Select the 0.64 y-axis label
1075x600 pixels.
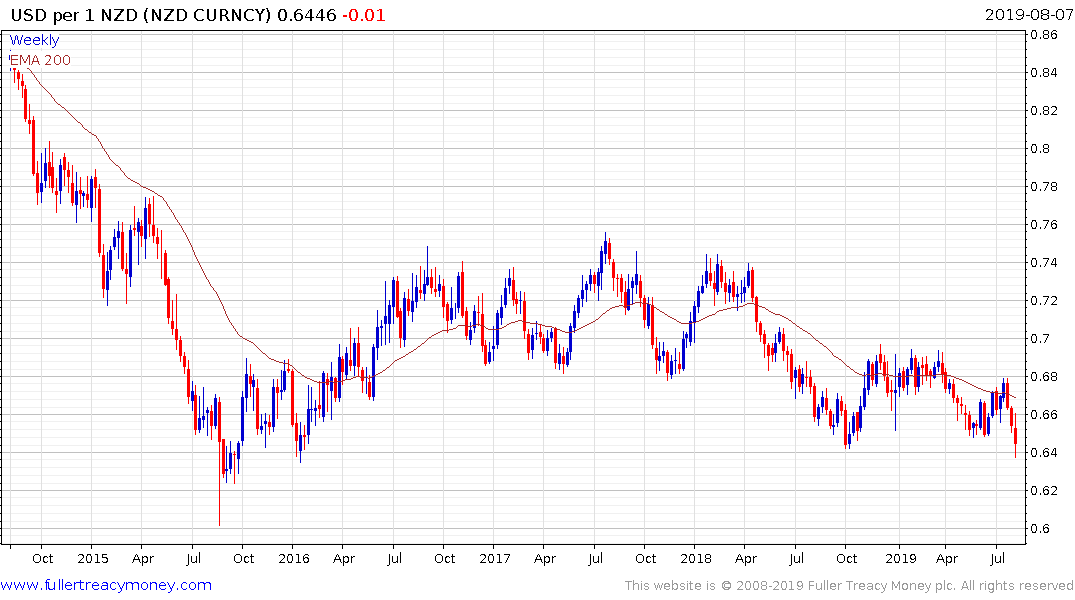coord(1044,453)
